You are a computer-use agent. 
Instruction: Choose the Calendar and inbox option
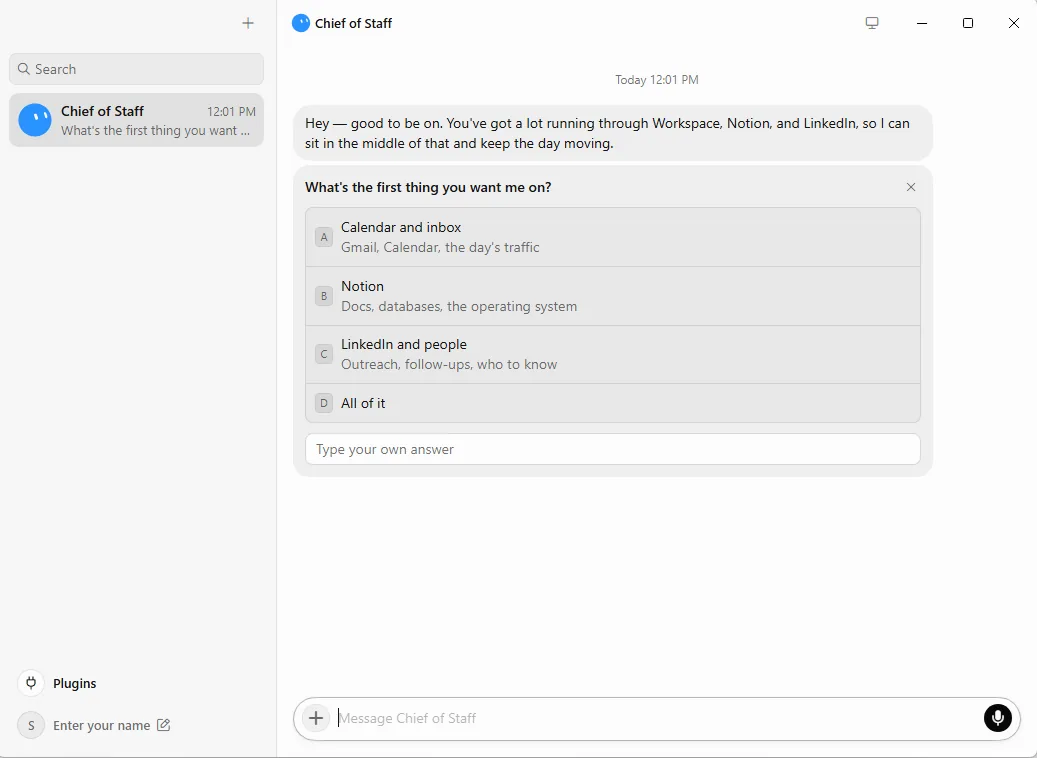point(612,237)
